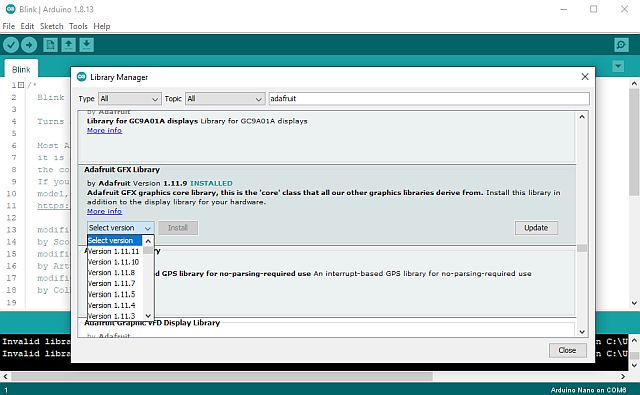Open More info link for GC9A01A library

(104, 130)
